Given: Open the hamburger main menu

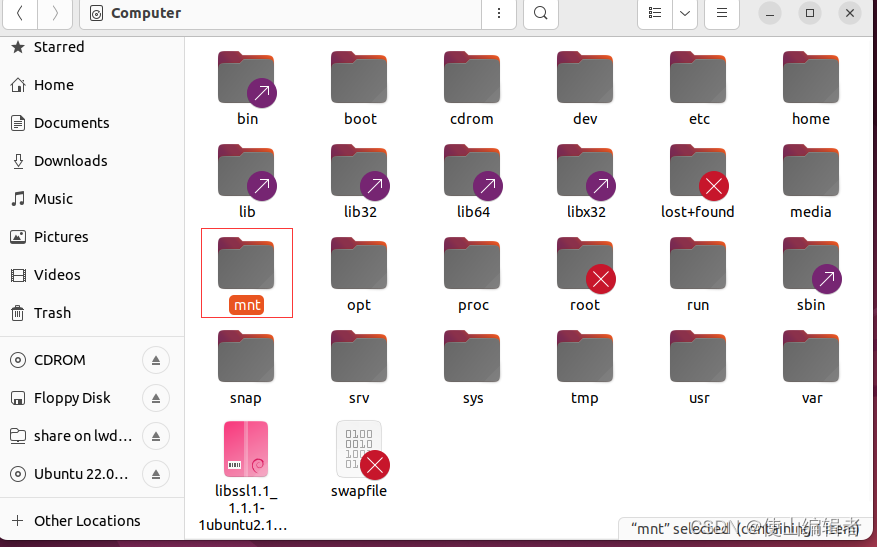Looking at the screenshot, I should click(722, 13).
